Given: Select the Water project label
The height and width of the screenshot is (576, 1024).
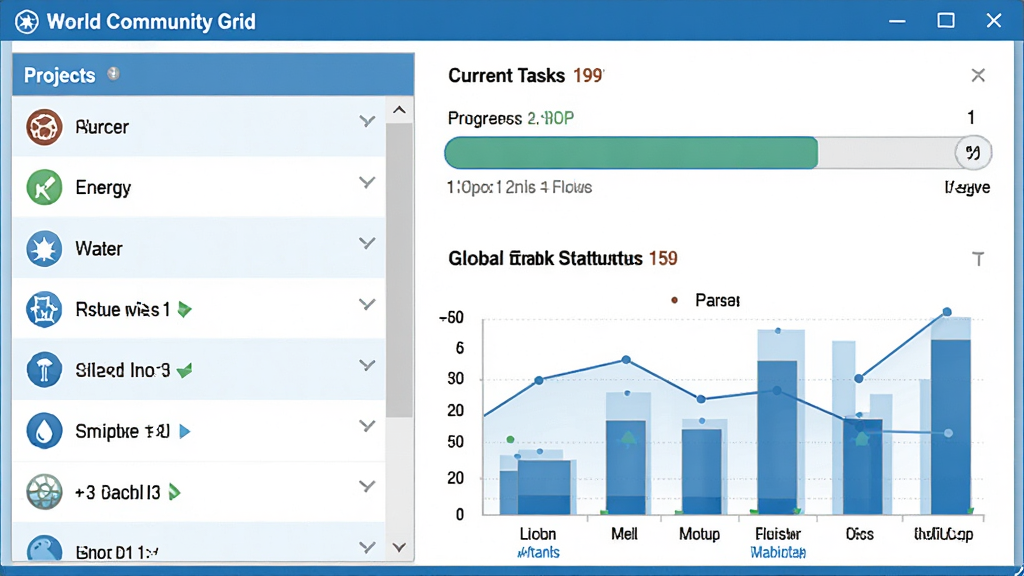Looking at the screenshot, I should click(x=99, y=249).
